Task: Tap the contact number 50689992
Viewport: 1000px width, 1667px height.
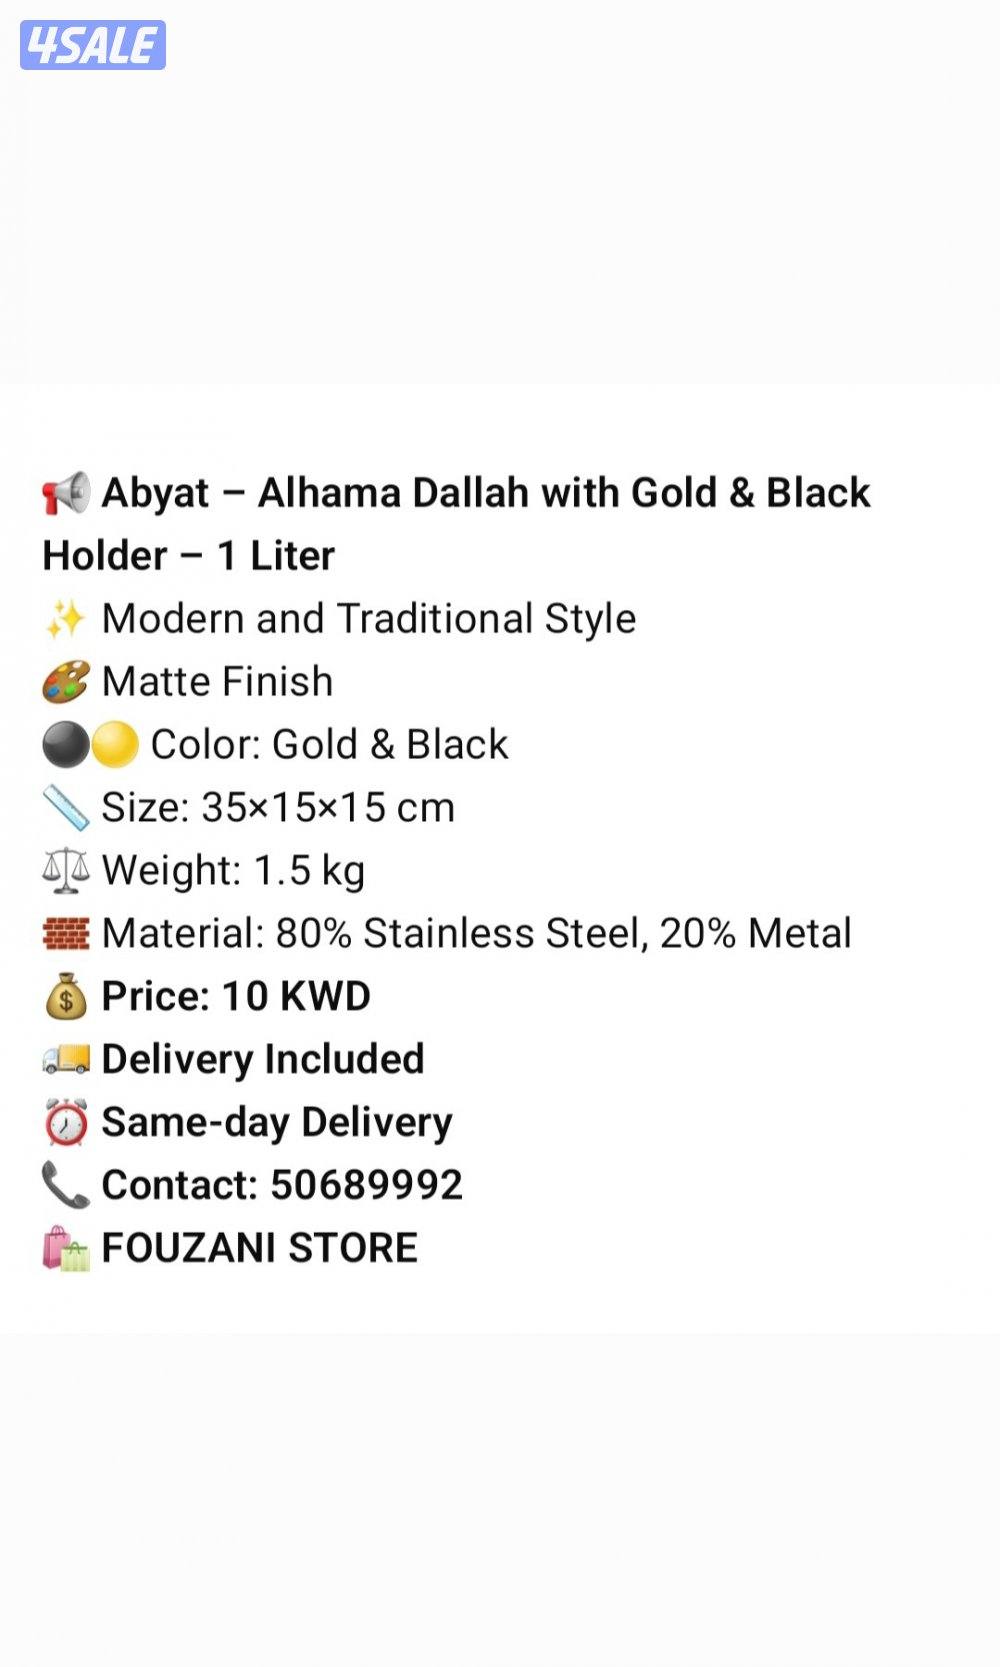Action: point(366,1185)
